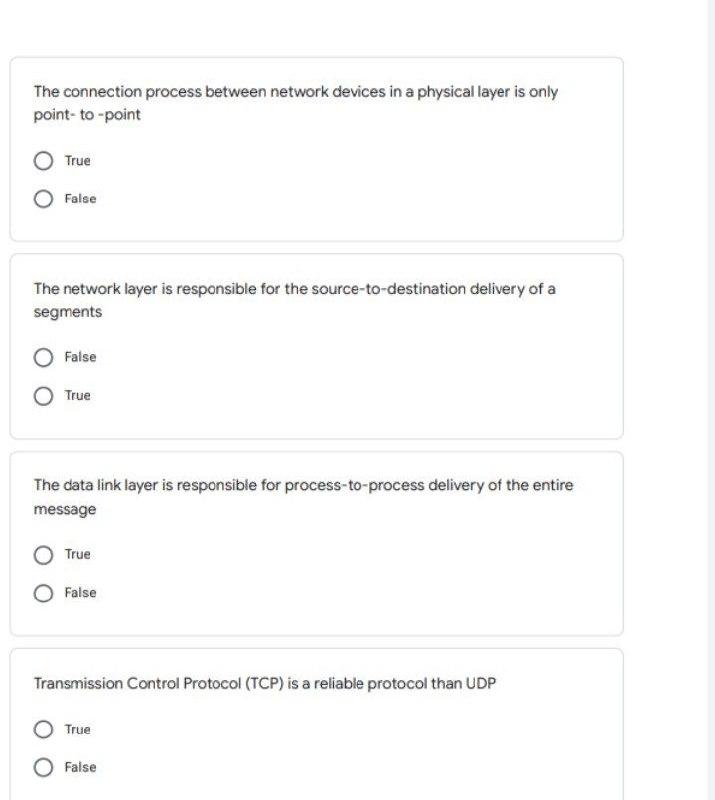This screenshot has height=800, width=715.
Task: Click the True label in the first question
Action: point(76,160)
